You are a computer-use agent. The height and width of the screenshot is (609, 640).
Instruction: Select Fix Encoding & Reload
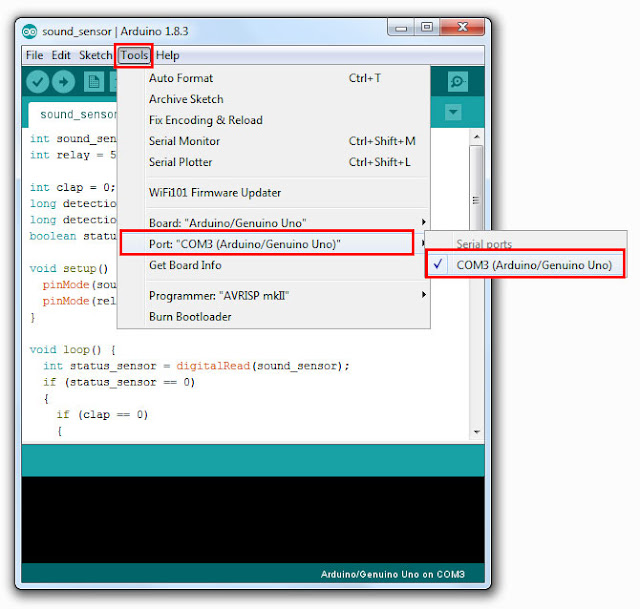(x=273, y=120)
